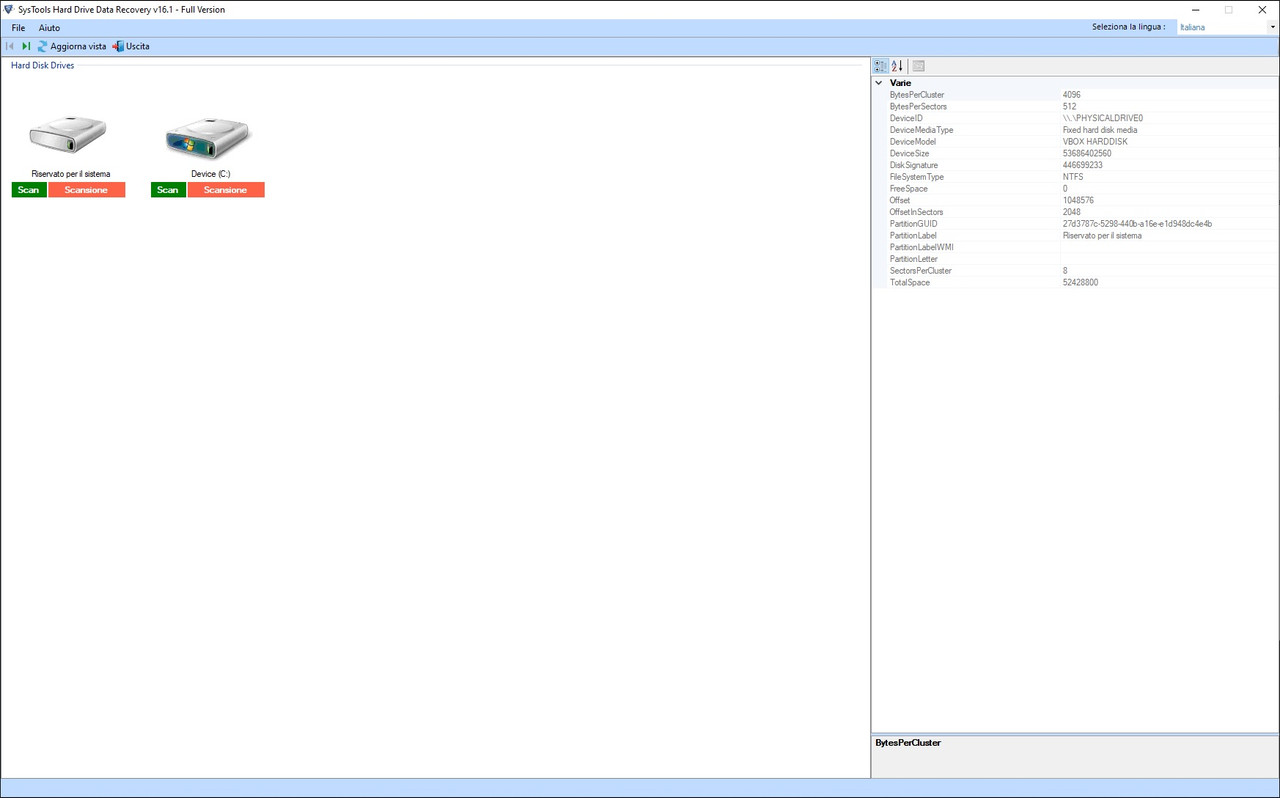Click the BytesPerCluster description pane title
1280x798 pixels.
coord(908,743)
